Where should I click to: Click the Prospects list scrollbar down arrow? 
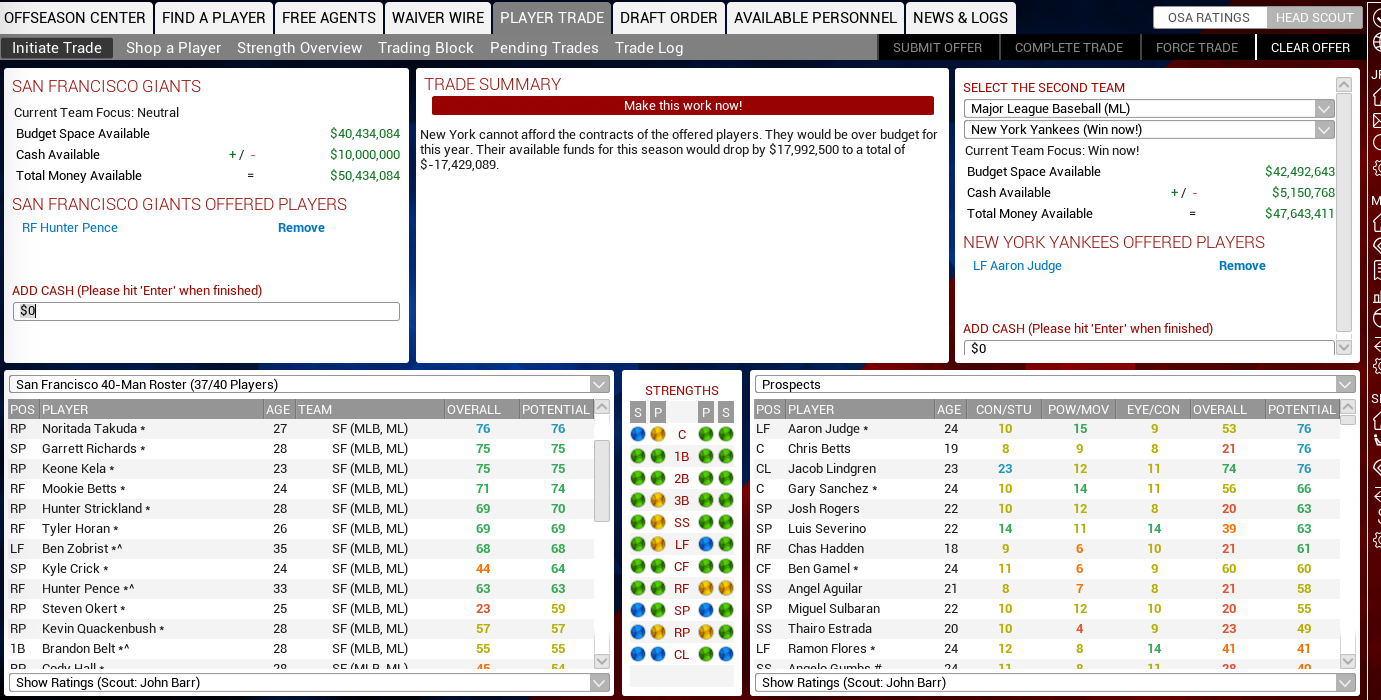pos(1348,661)
